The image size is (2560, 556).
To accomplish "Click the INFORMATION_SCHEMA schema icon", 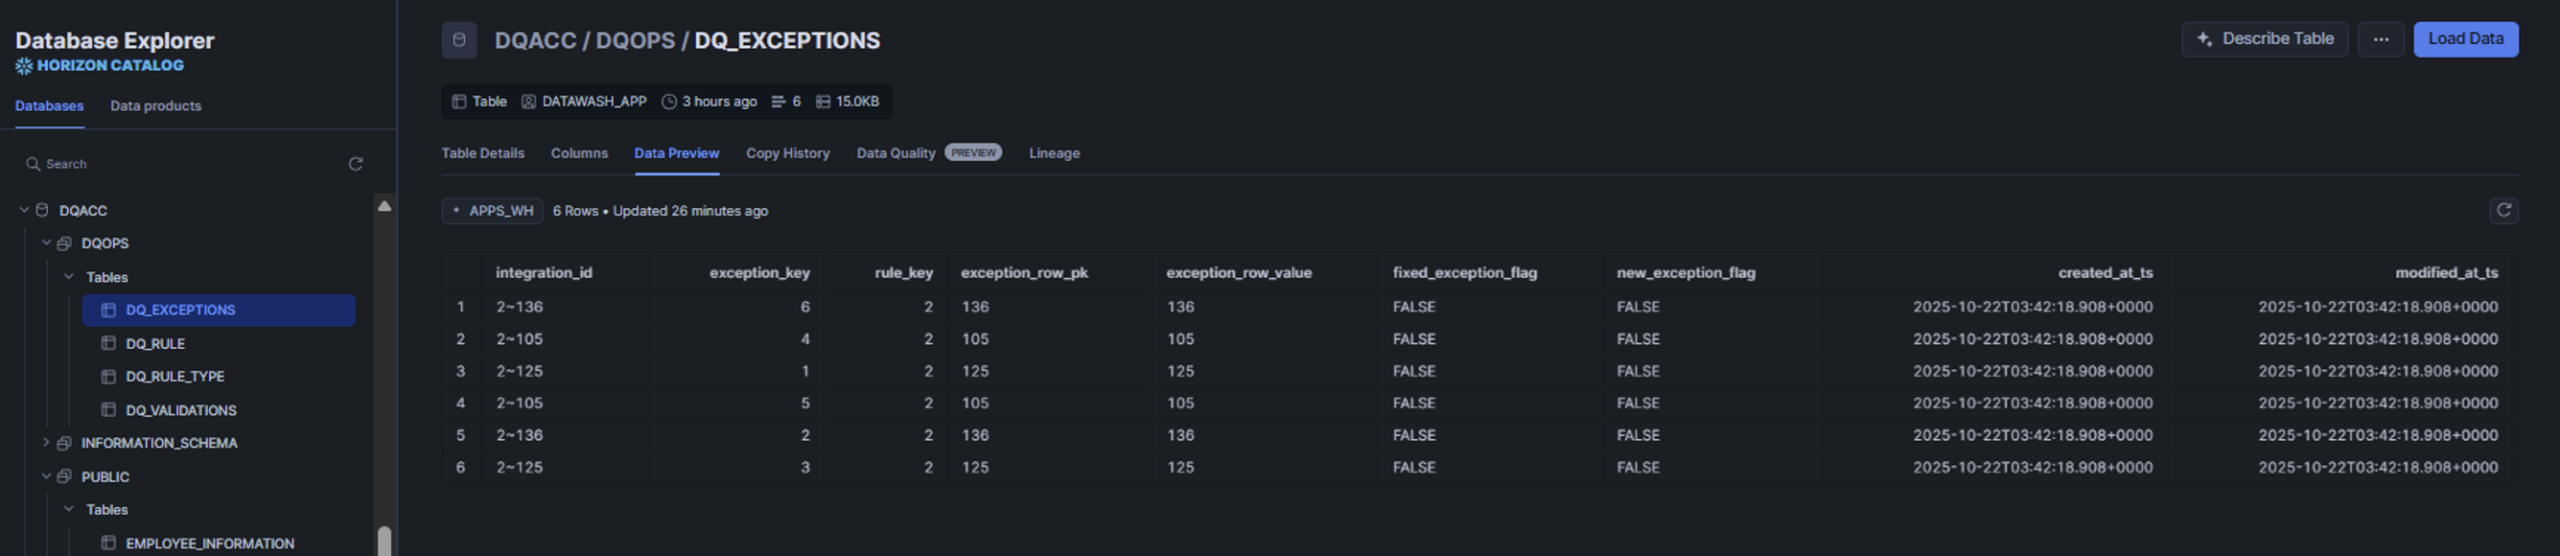I will 65,443.
